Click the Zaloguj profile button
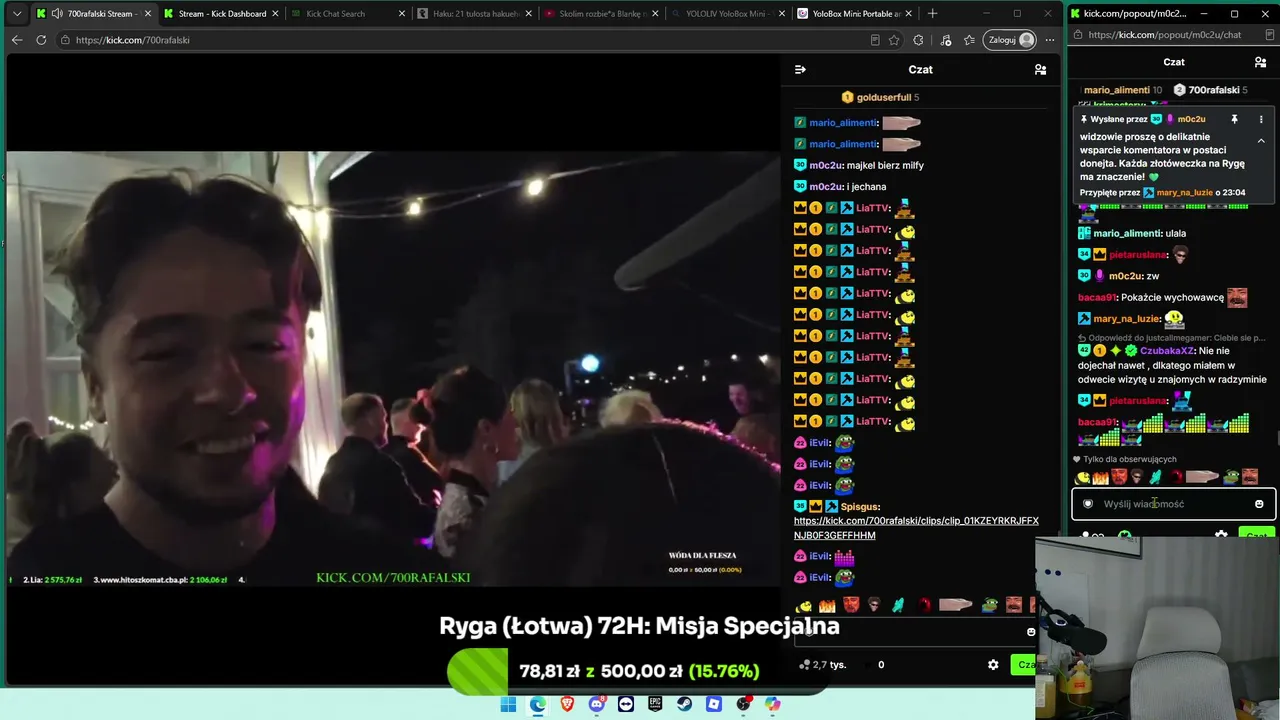Image resolution: width=1280 pixels, height=720 pixels. click(x=1011, y=40)
